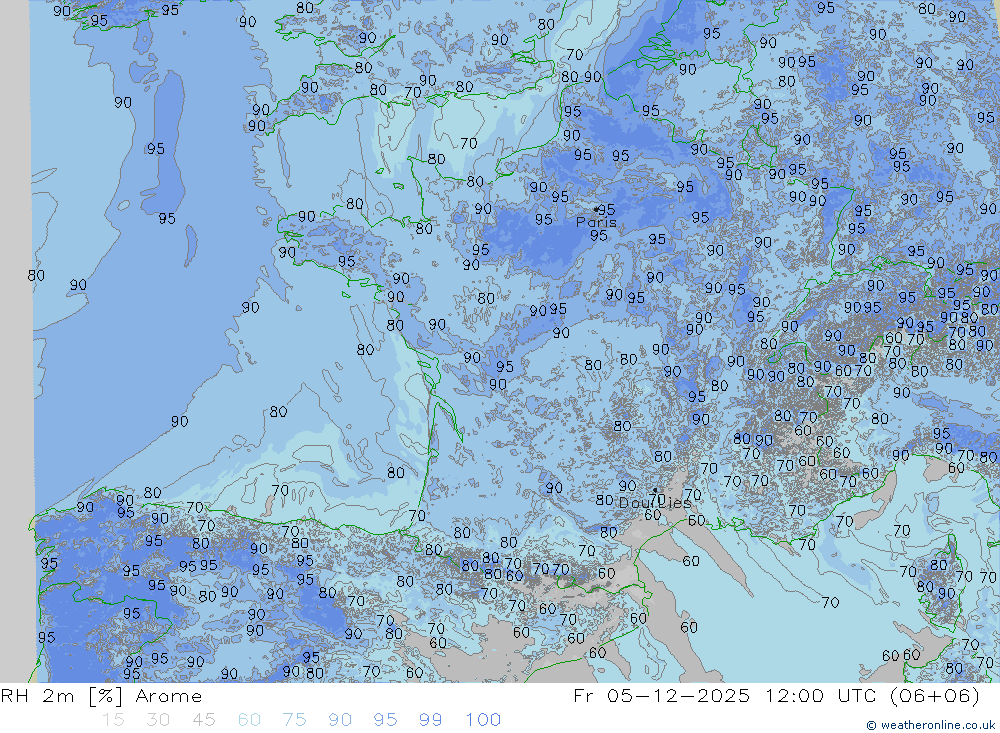Open the weatheronline.co.uk link
The width and height of the screenshot is (1000, 733).
pyautogui.click(x=930, y=725)
